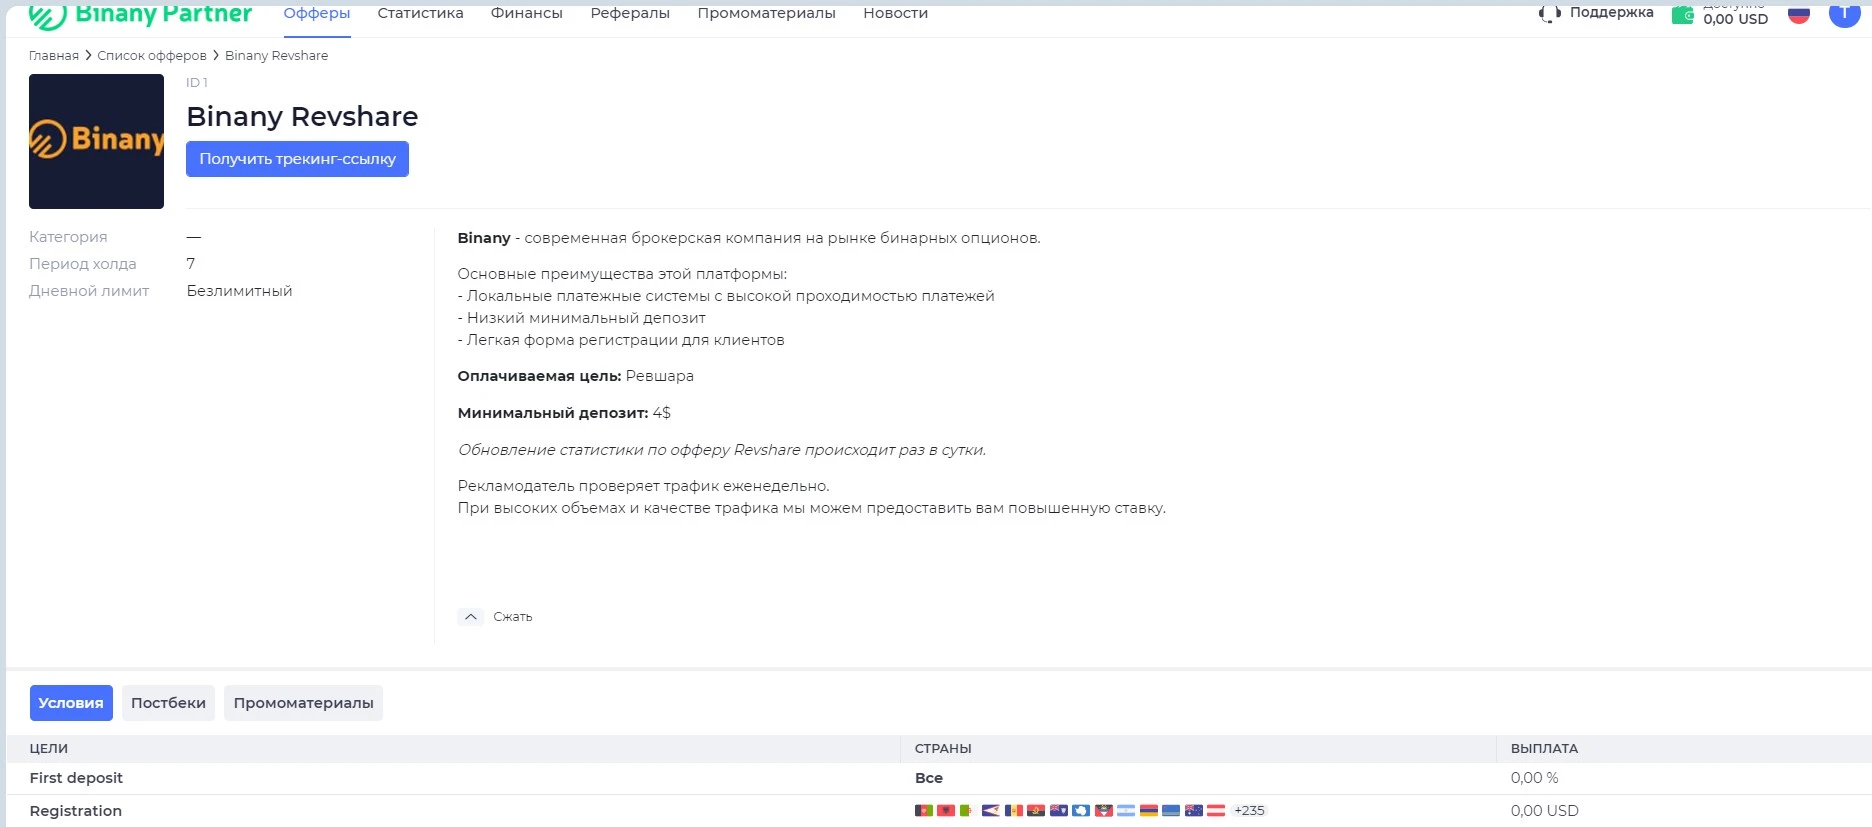The width and height of the screenshot is (1872, 827).
Task: Open the Промоматериалы tab below the description
Action: 303,703
